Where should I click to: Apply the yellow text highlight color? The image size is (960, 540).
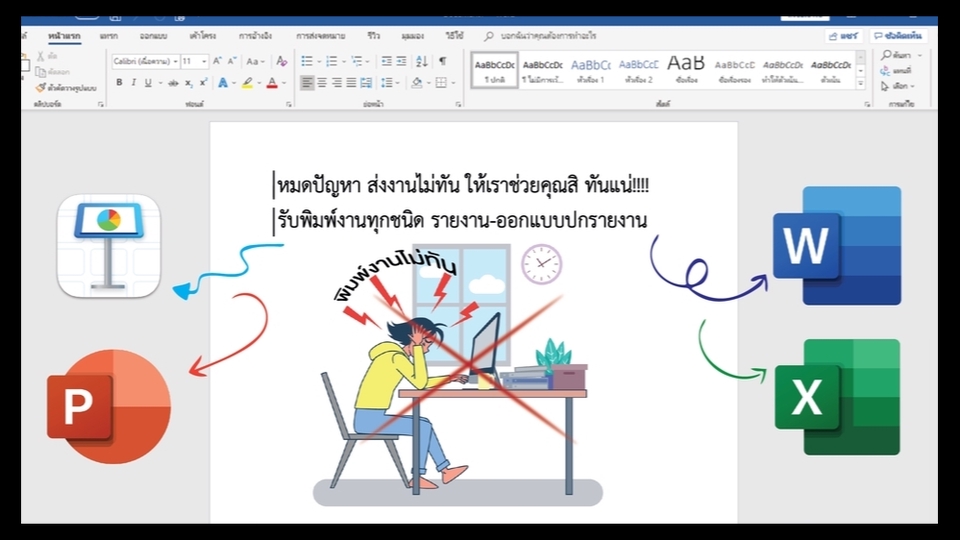pos(247,83)
